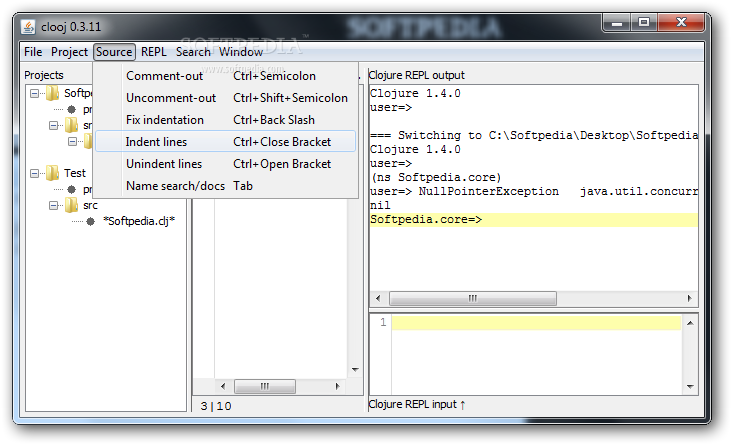The image size is (732, 445).
Task: Click the src folder icon under Test
Action: [x=71, y=205]
